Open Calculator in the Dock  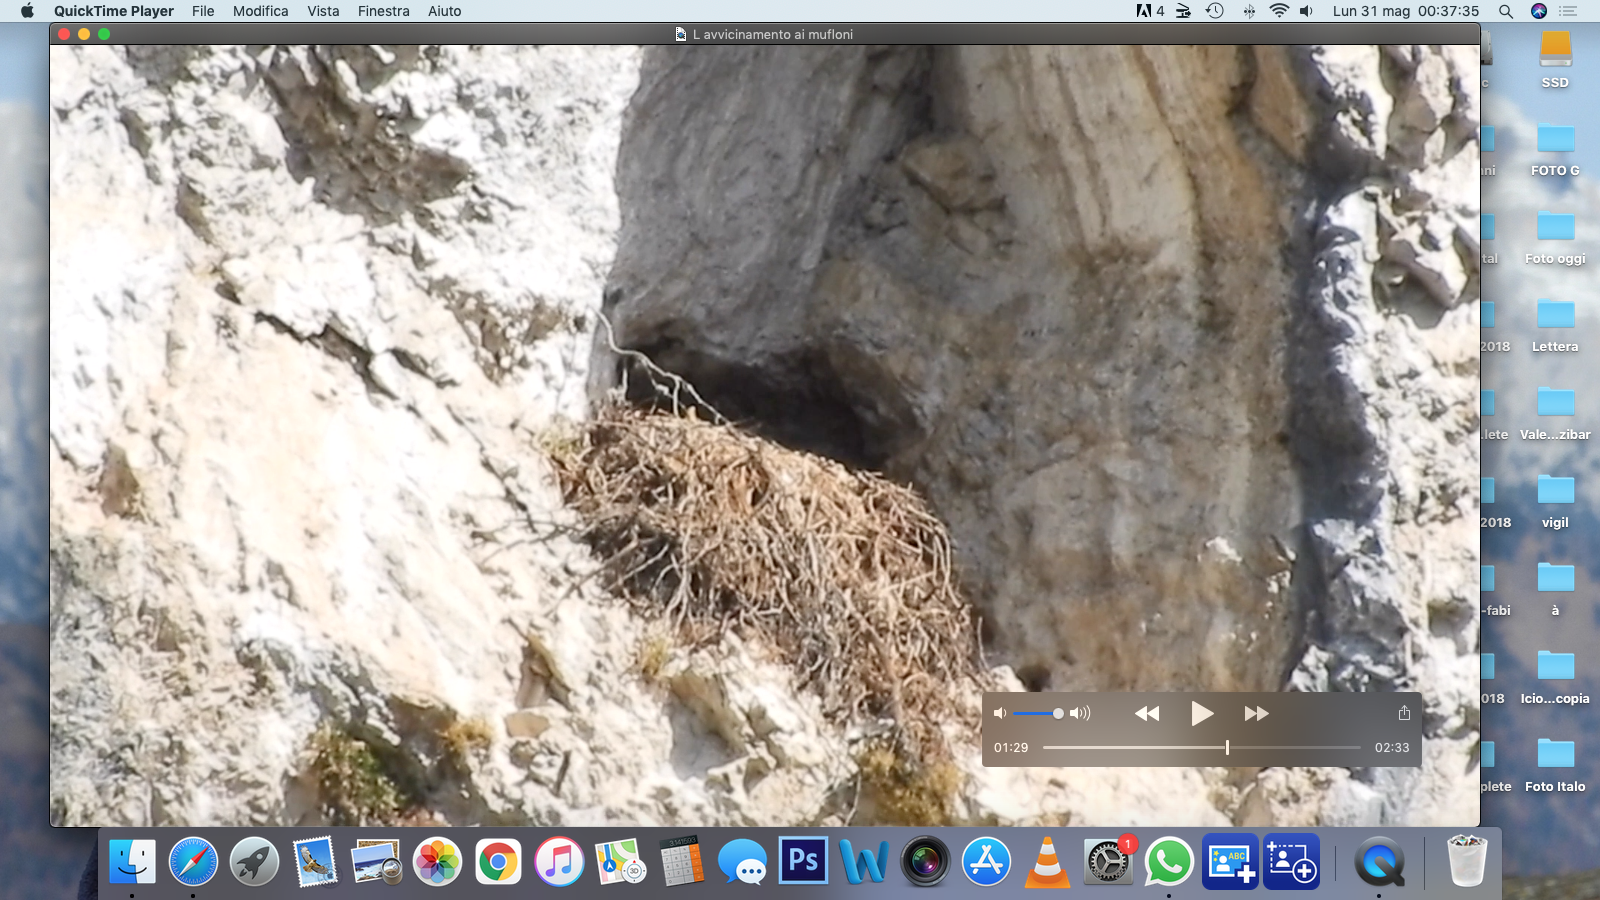681,861
